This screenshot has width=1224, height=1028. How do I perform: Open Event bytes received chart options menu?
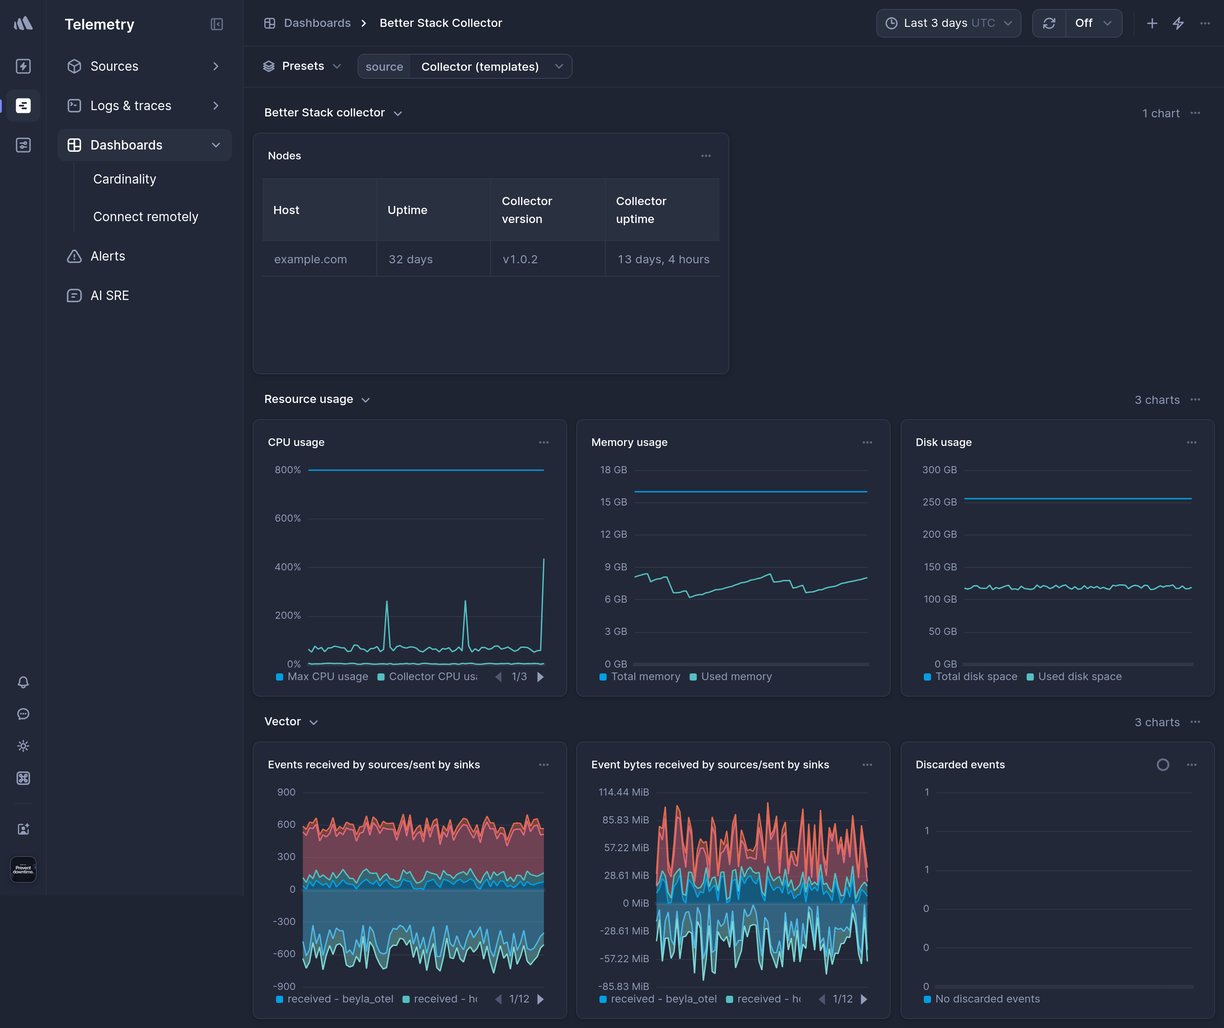[867, 765]
